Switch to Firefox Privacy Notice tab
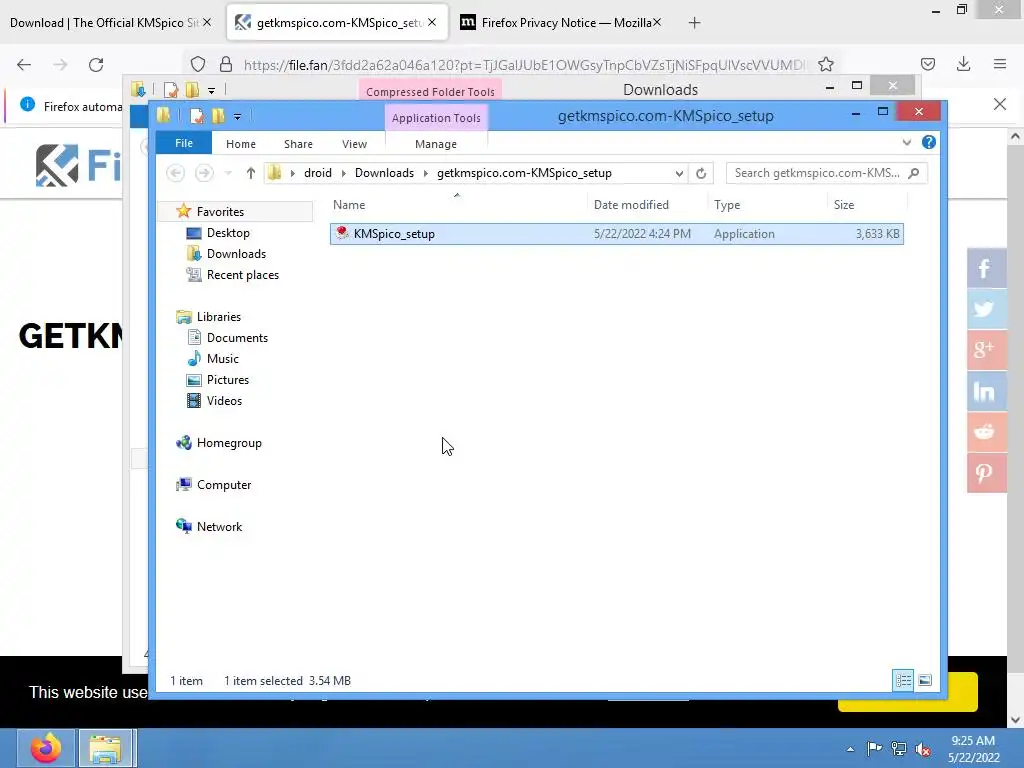The width and height of the screenshot is (1024, 768). click(x=567, y=23)
